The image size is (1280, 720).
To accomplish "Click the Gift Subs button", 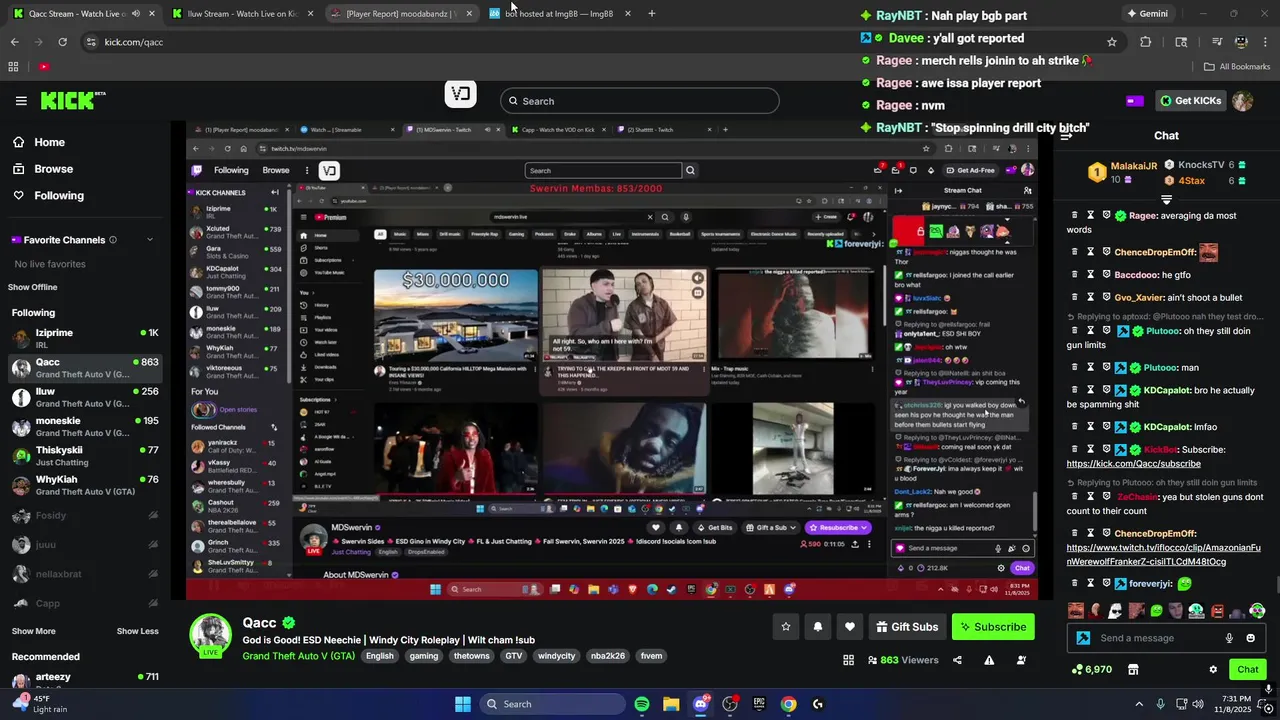I will pos(907,627).
